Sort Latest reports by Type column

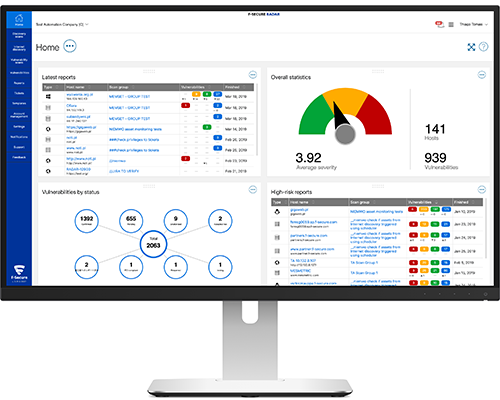click(x=53, y=87)
